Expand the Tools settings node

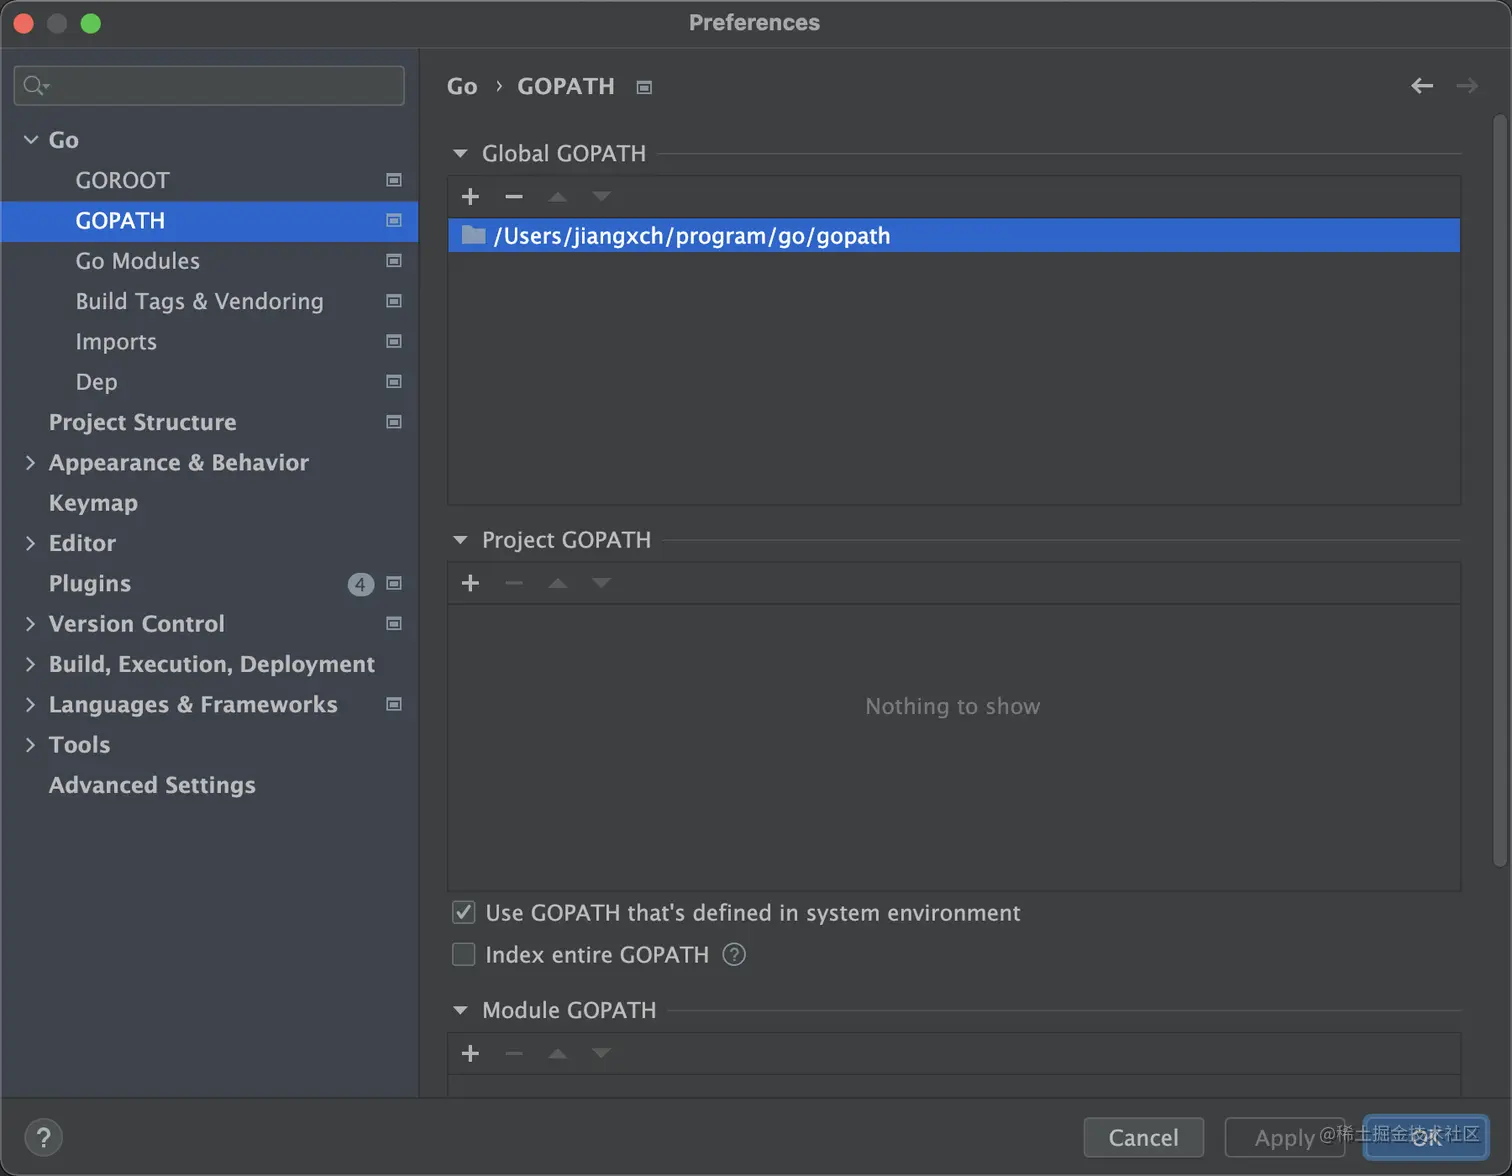coord(30,745)
